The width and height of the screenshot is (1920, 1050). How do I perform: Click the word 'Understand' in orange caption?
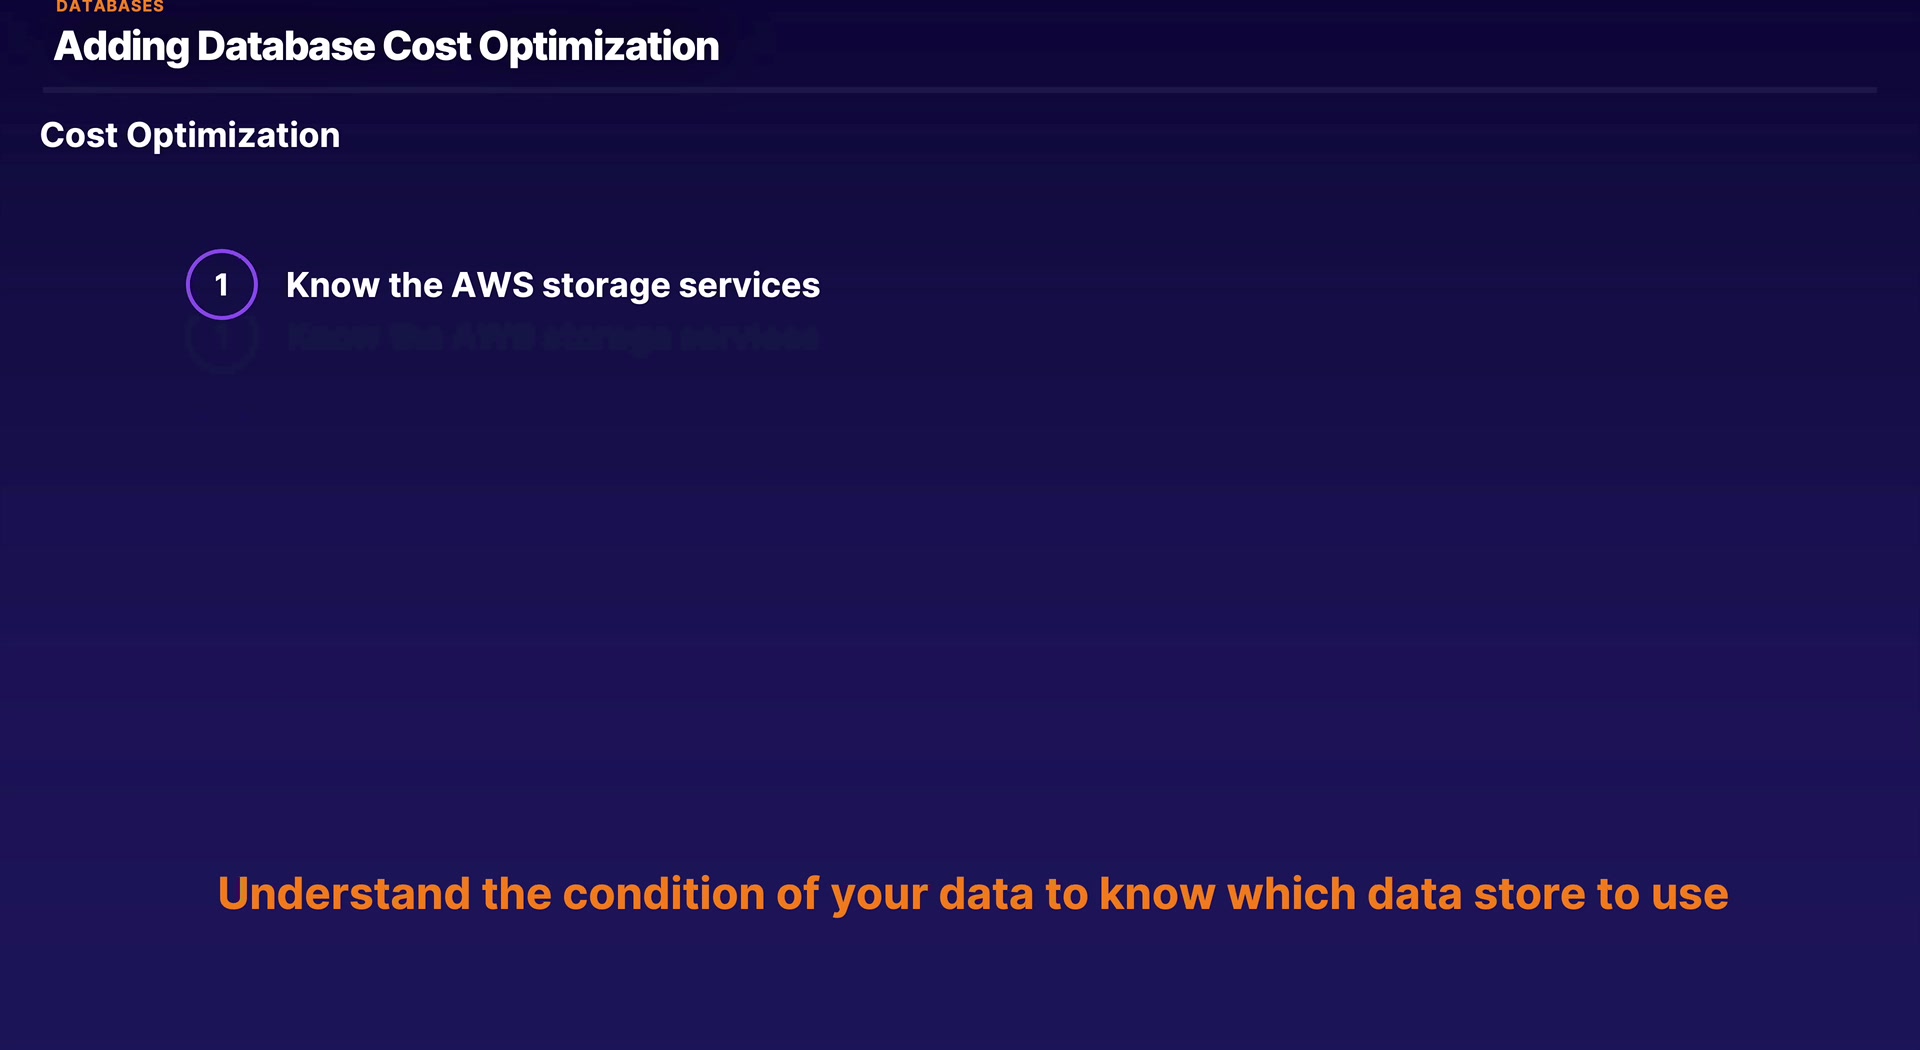tap(343, 894)
